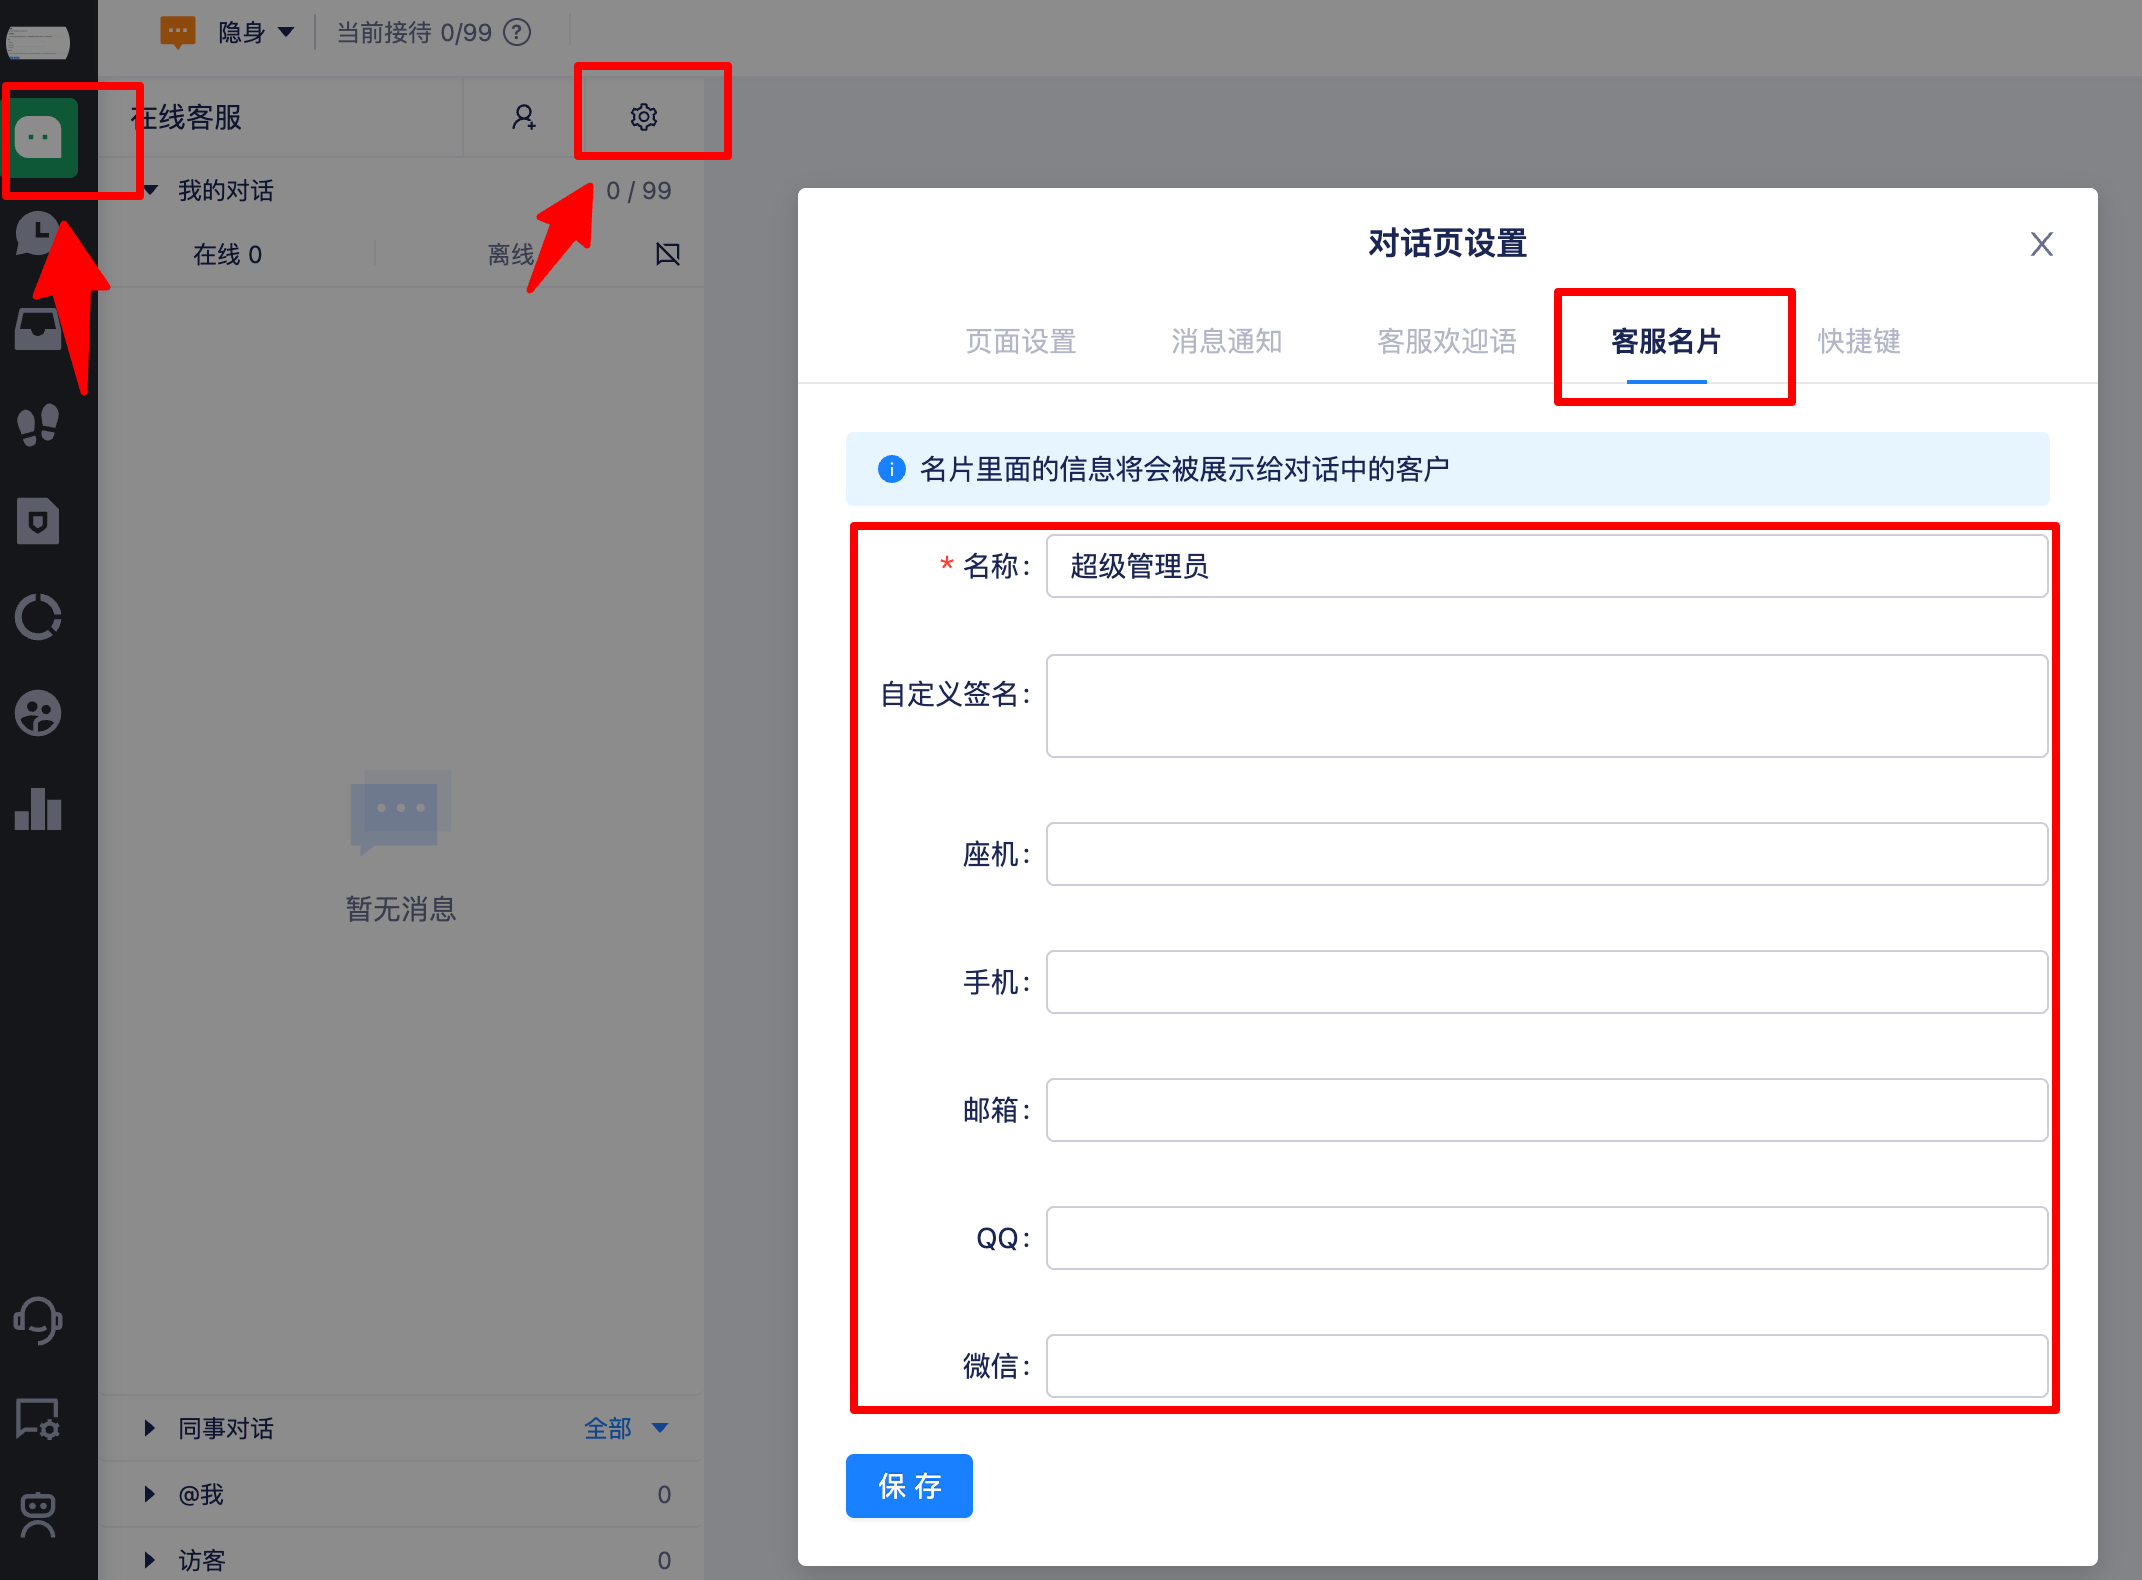Click the help question mark icon
The width and height of the screenshot is (2142, 1580).
(x=517, y=33)
